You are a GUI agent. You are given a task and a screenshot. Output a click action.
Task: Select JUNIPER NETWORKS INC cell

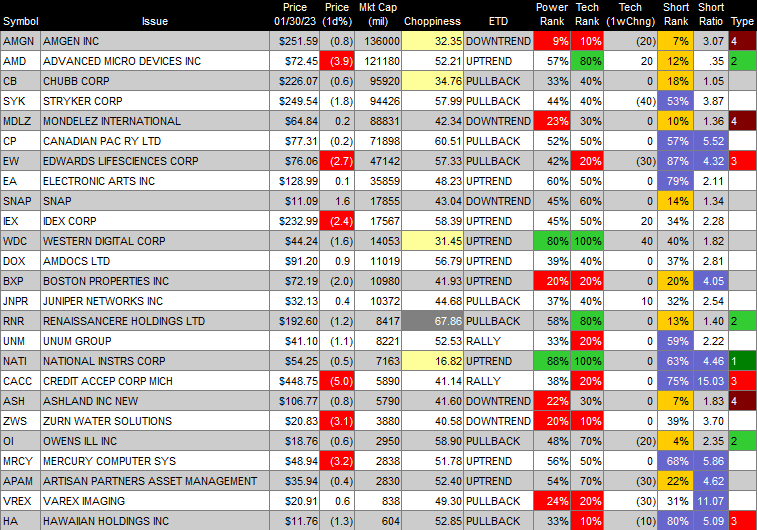tap(155, 302)
